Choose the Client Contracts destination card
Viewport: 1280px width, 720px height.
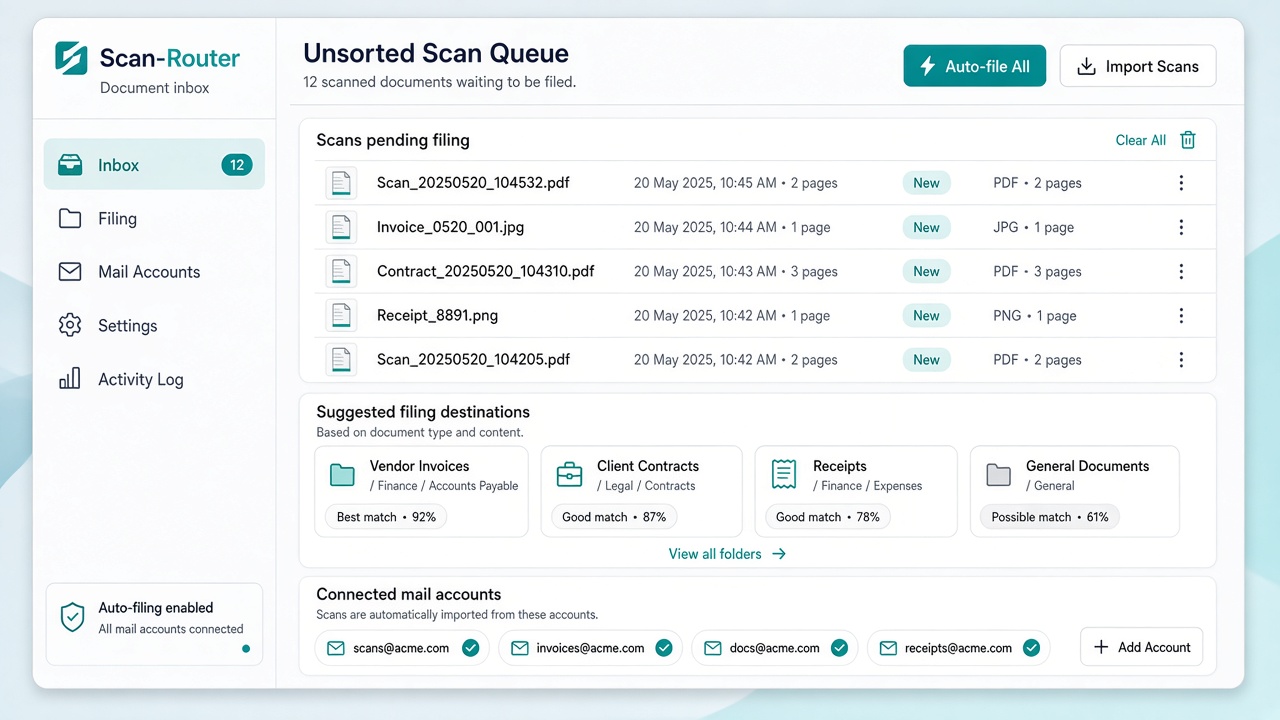click(641, 492)
